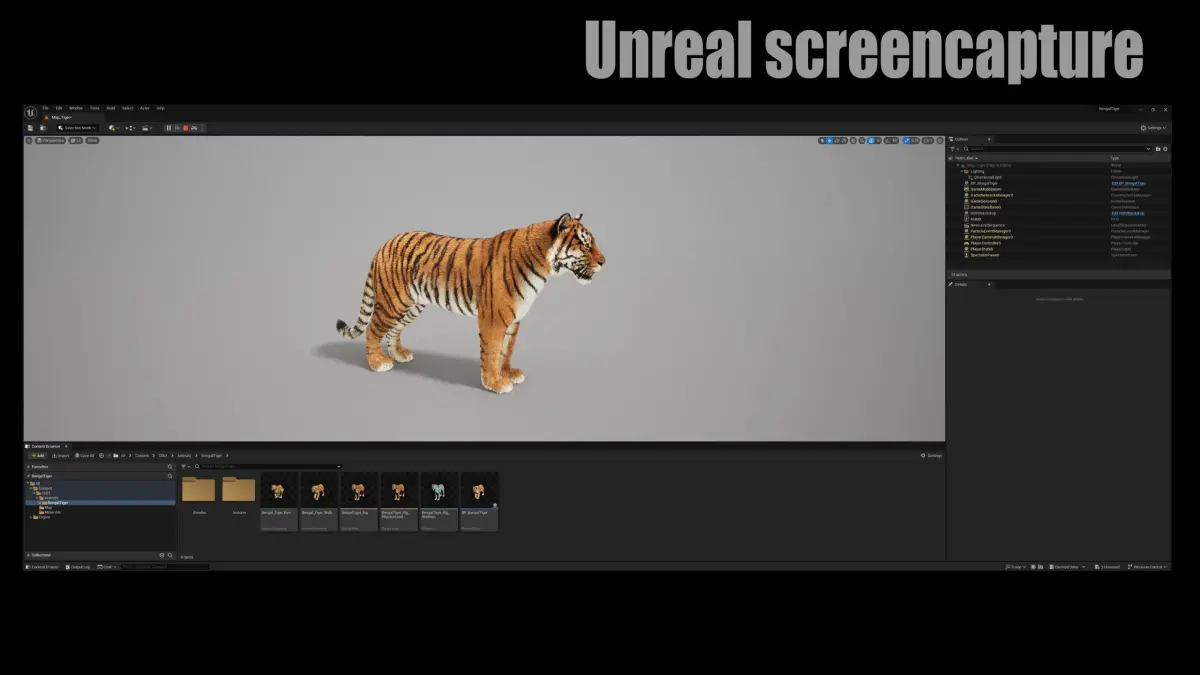Screen dimensions: 1200x675
Task: Open the Help menu
Action: [160, 108]
